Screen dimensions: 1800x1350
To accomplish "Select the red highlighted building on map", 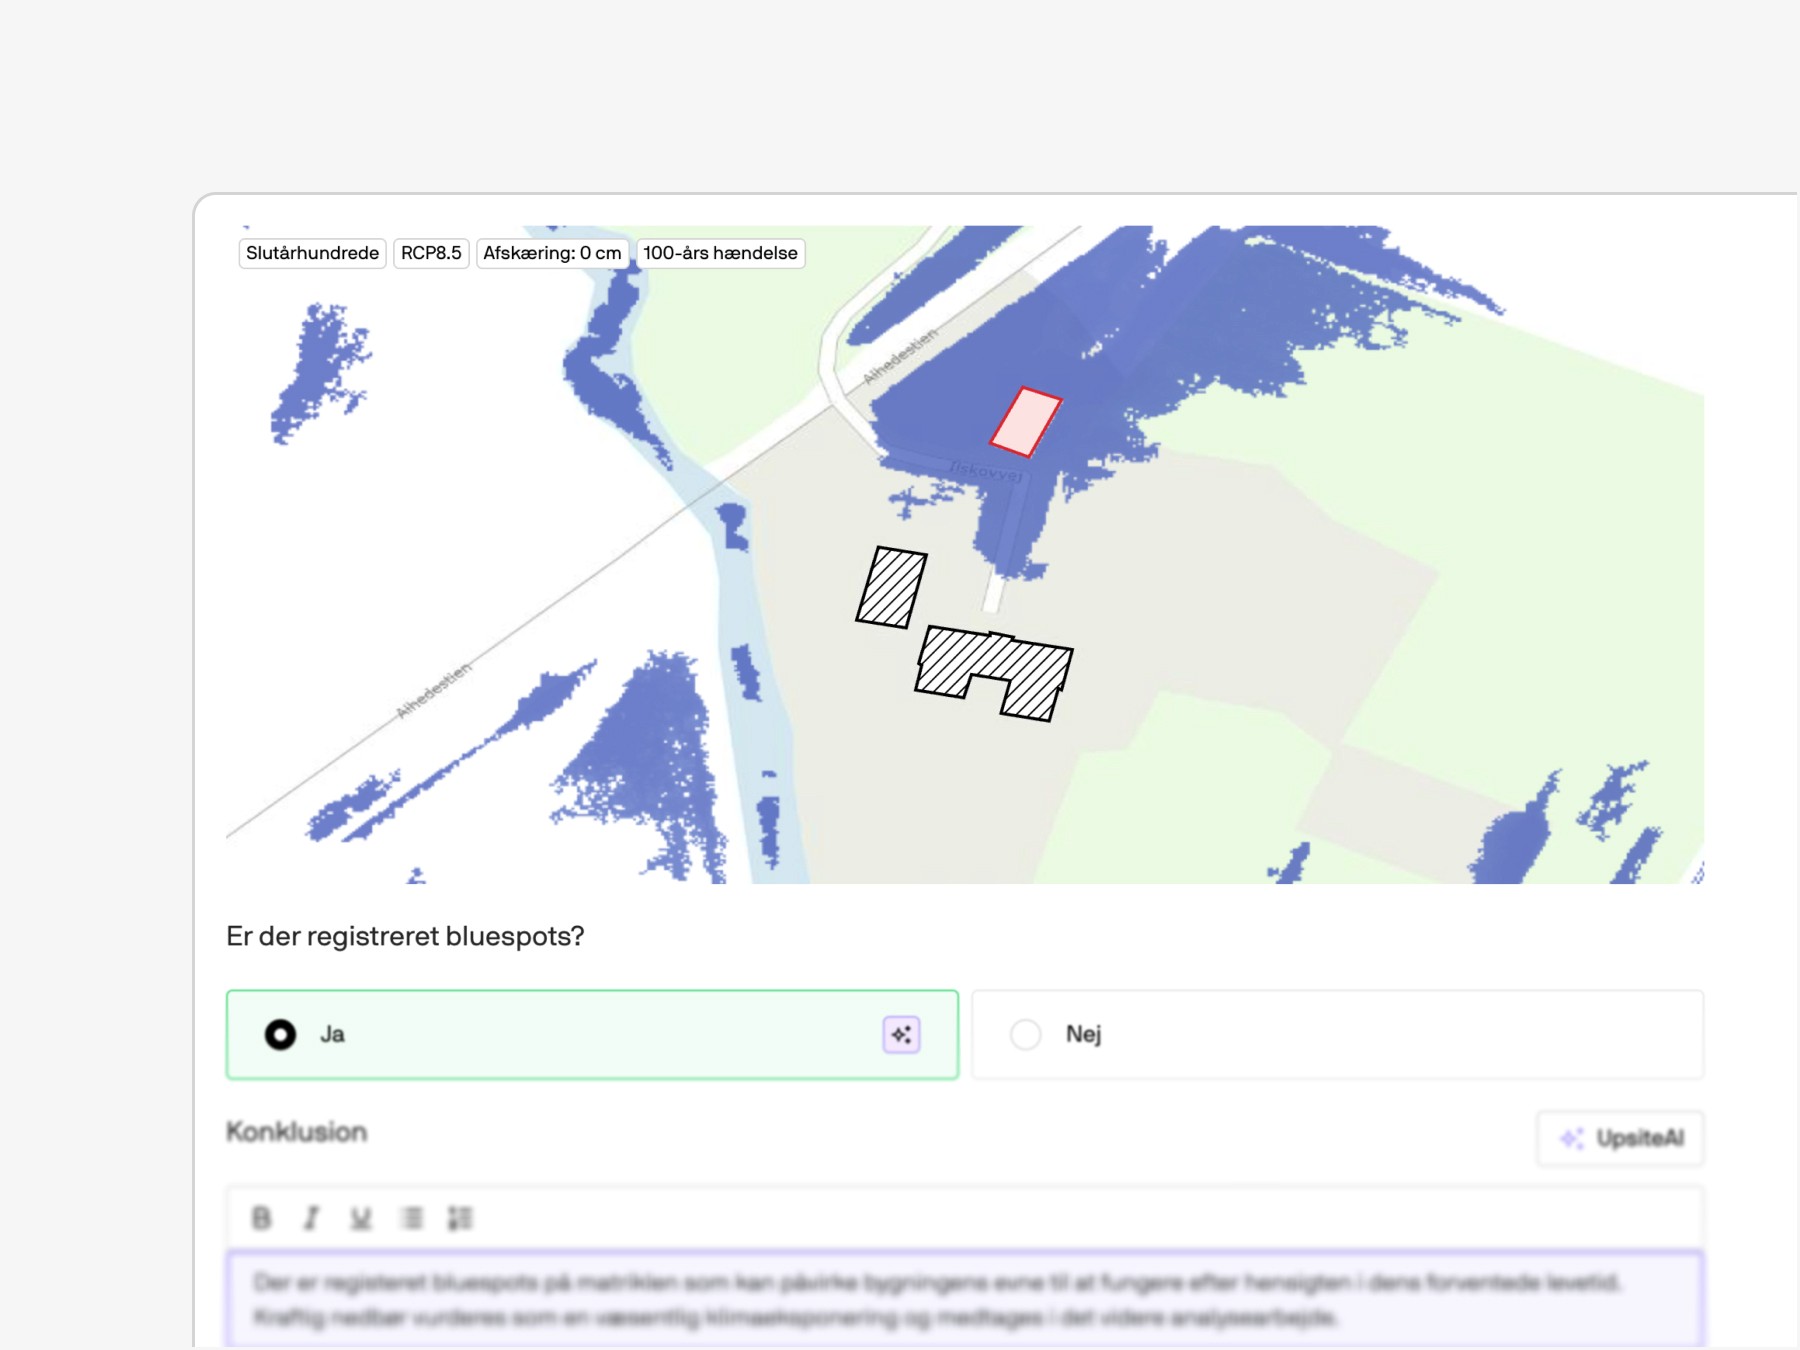I will (x=1025, y=422).
